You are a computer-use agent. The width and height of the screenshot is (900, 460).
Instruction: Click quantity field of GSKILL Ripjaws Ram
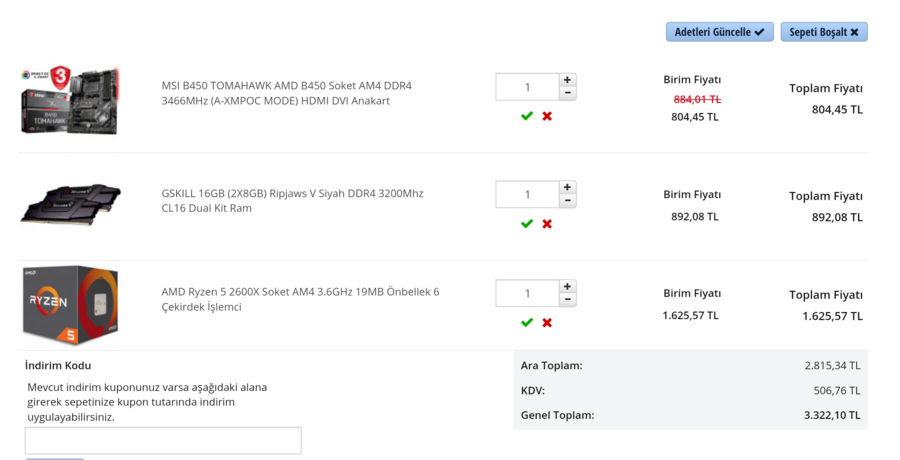[x=527, y=195]
